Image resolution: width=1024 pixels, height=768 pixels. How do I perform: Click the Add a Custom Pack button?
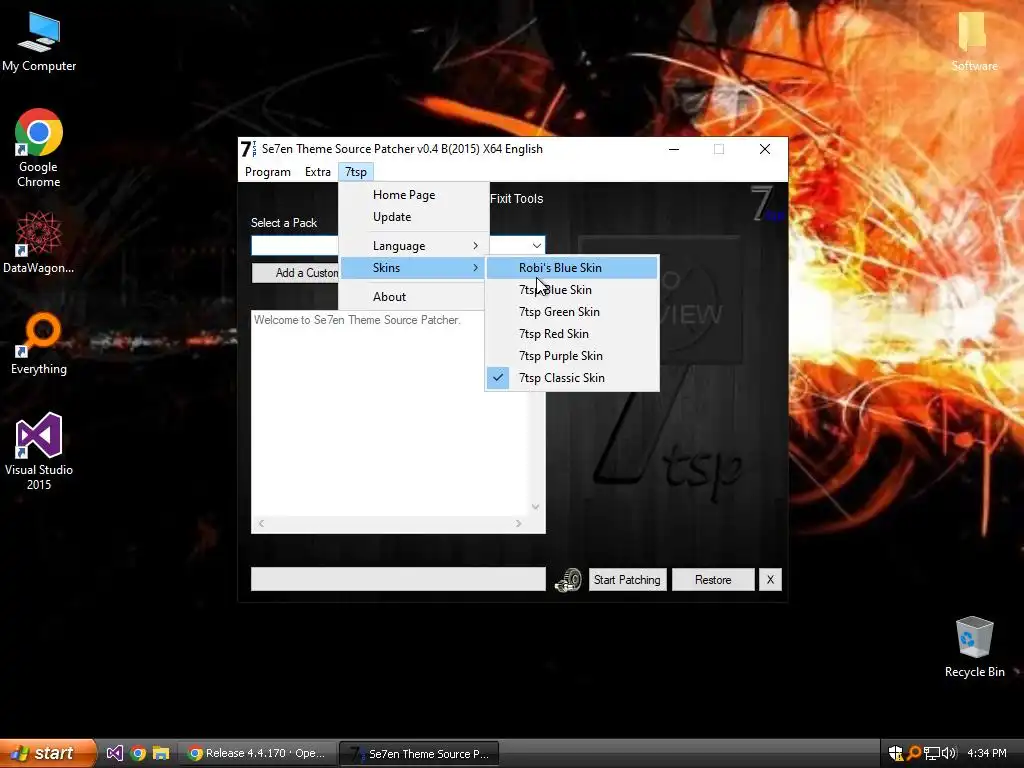295,273
